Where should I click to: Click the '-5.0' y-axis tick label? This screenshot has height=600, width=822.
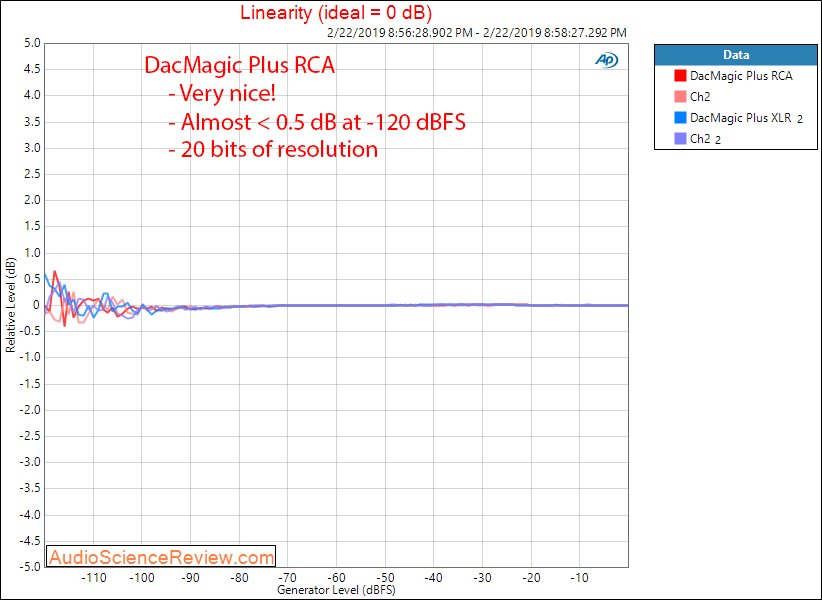[x=30, y=567]
